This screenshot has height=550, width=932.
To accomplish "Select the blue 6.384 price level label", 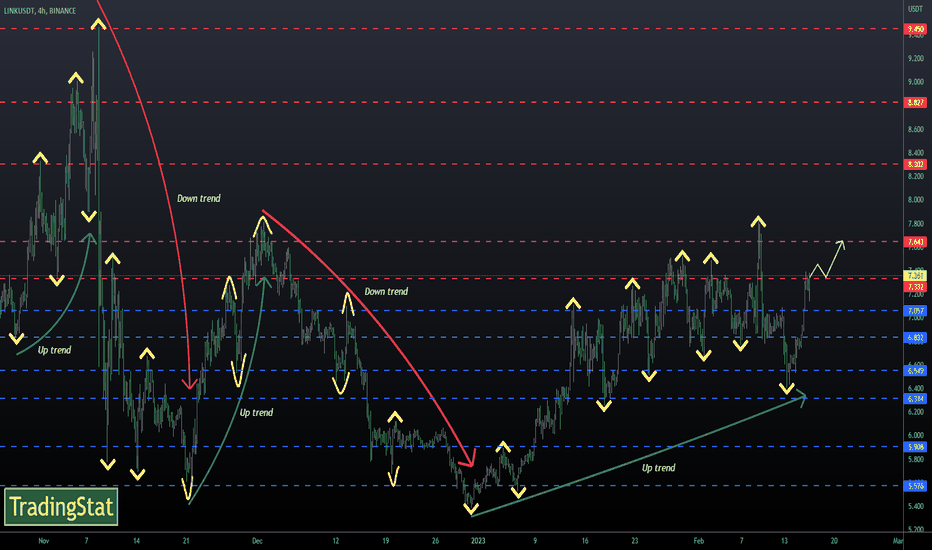I will point(915,398).
